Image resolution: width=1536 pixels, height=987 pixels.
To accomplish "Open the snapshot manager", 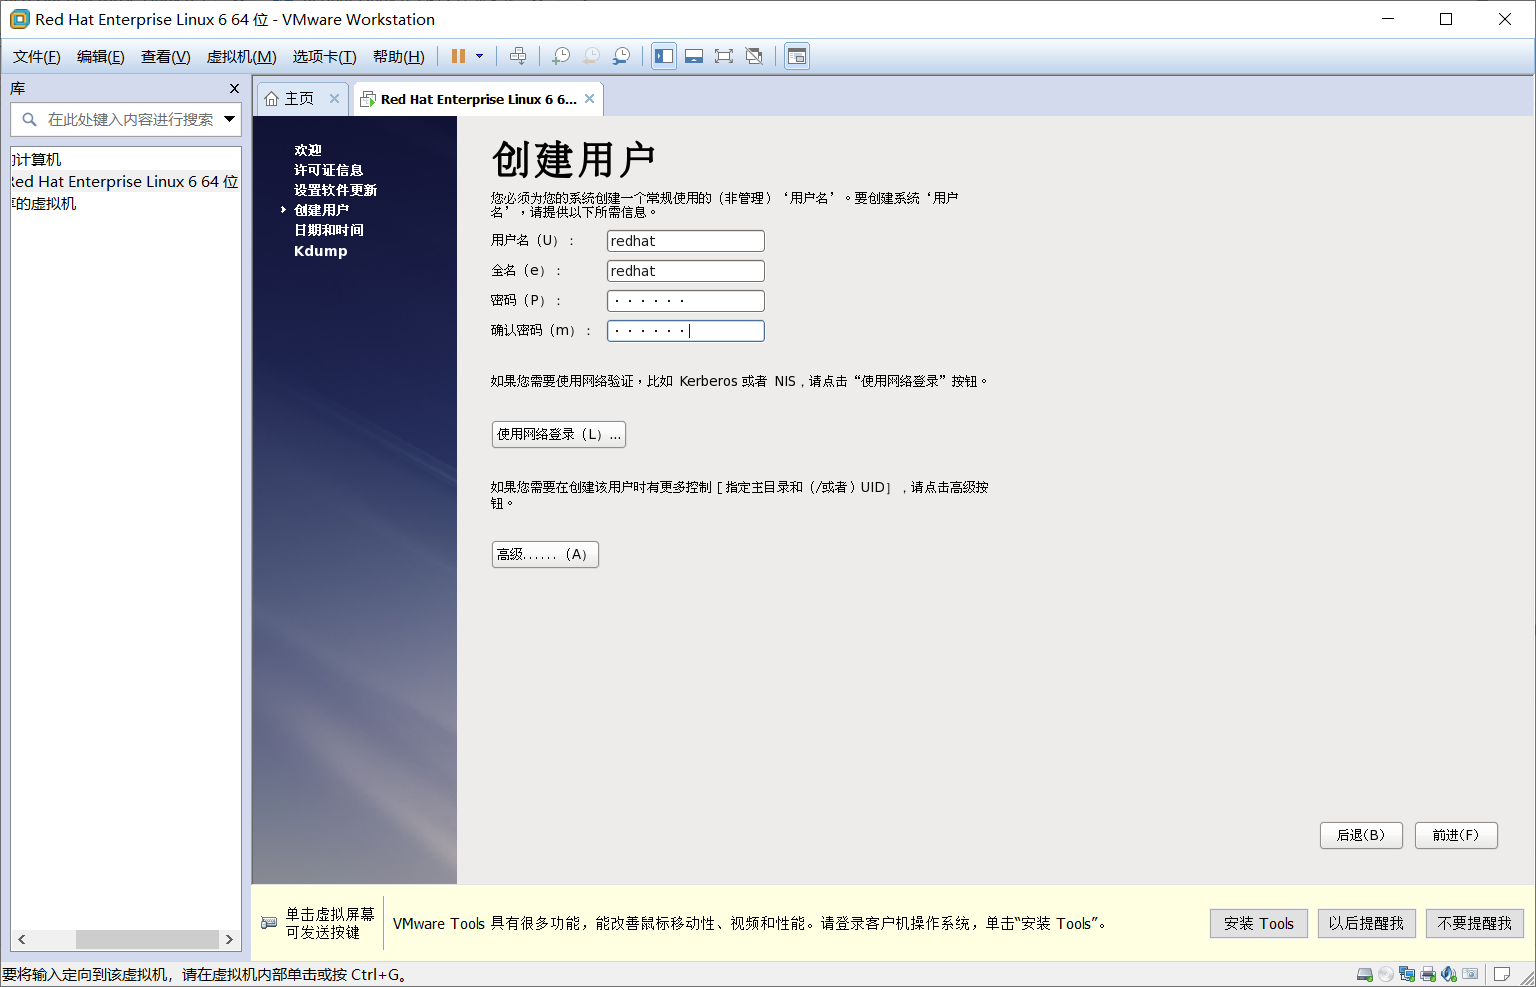I will [621, 56].
